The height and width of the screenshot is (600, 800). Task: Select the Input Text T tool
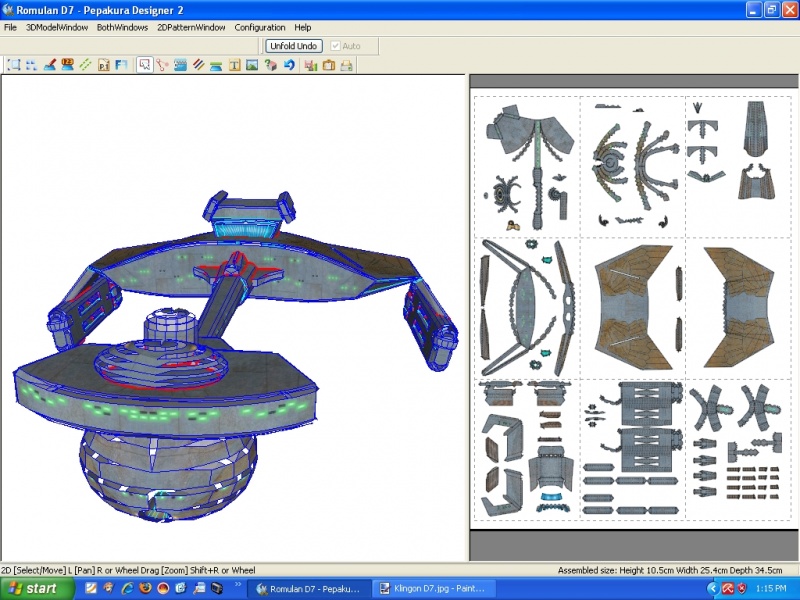(x=234, y=65)
